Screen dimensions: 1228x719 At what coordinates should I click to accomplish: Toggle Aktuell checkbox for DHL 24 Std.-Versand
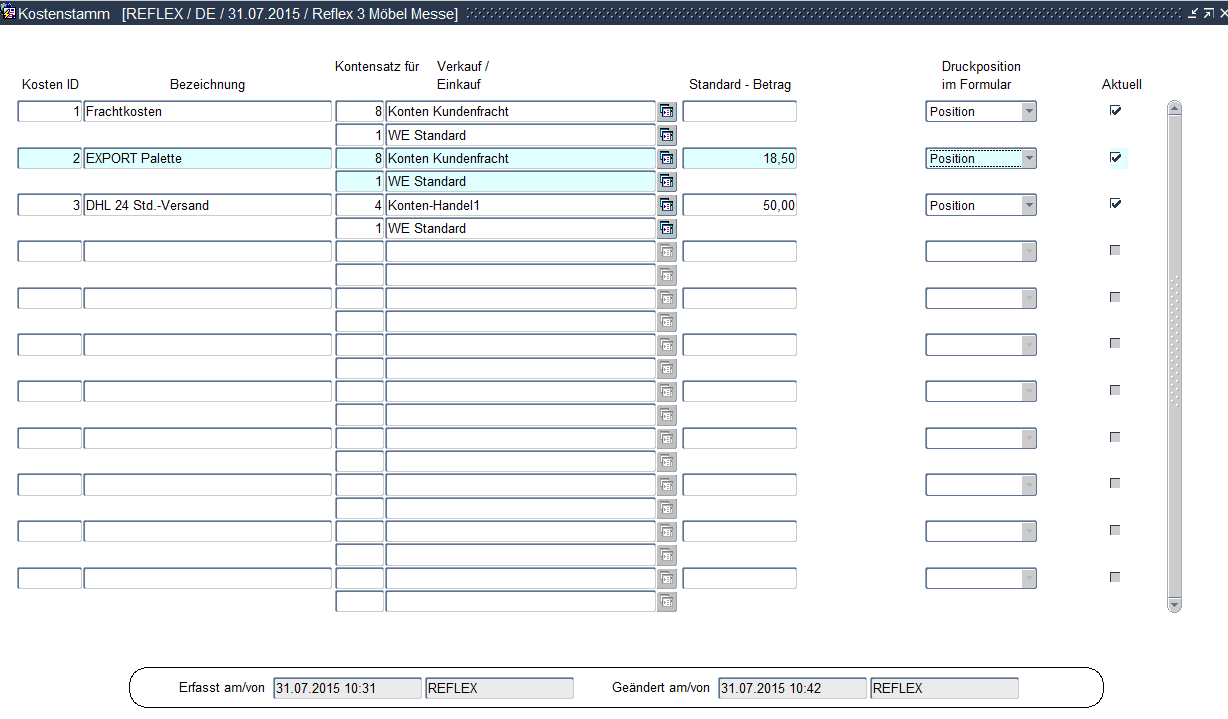pos(1115,204)
